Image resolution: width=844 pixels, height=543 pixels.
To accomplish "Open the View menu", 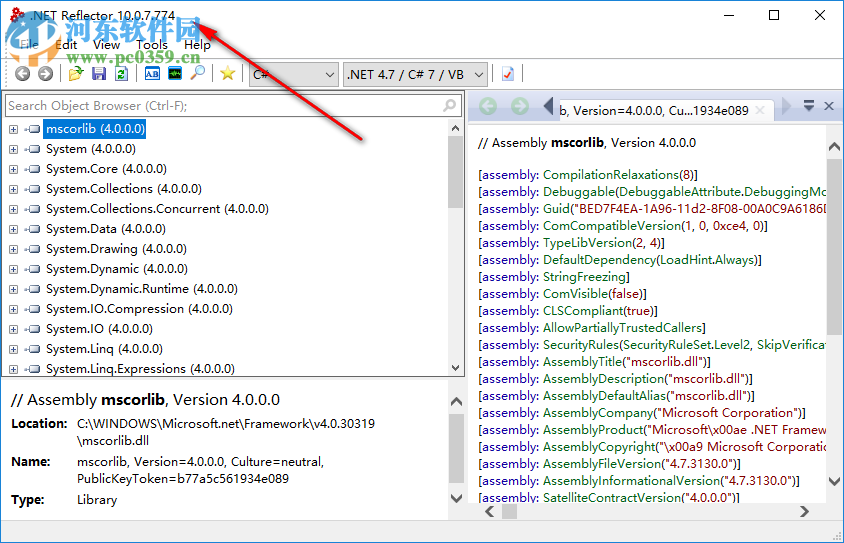I will [x=107, y=45].
